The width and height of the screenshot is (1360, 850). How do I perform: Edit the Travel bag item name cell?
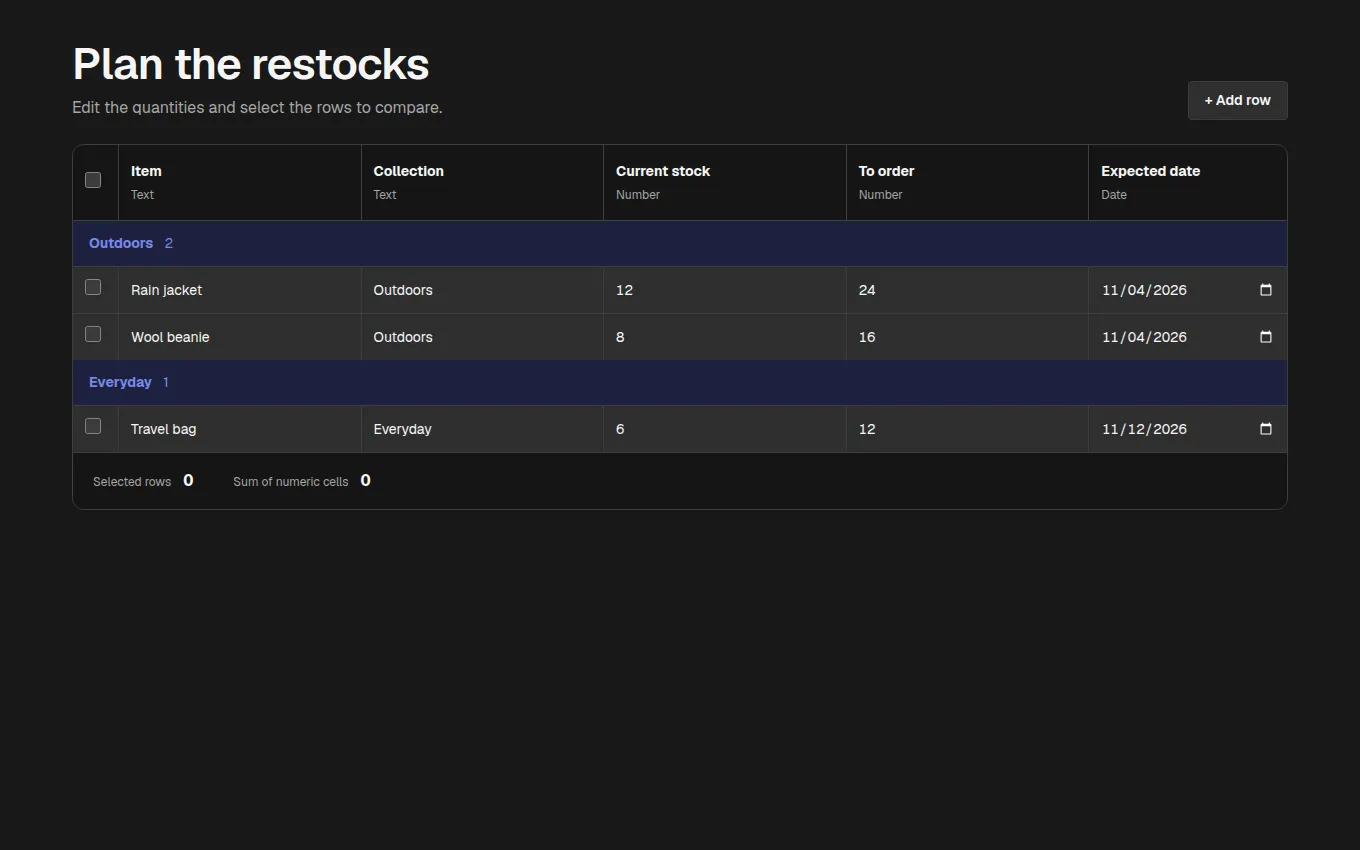(240, 429)
